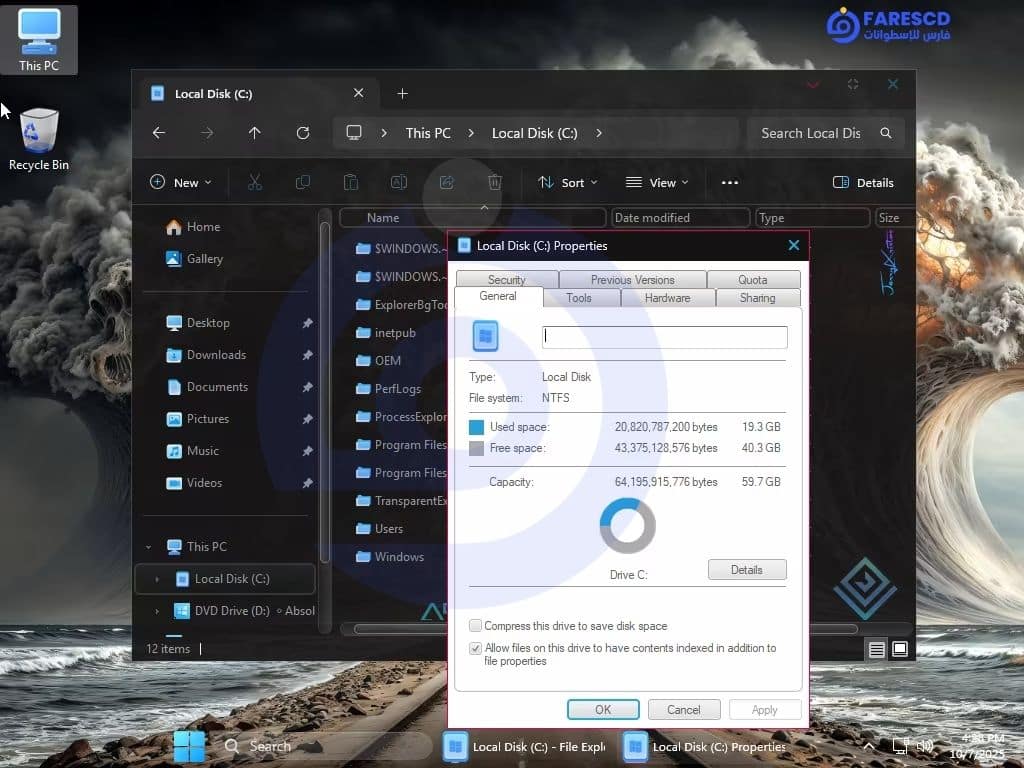The image size is (1024, 768).
Task: Switch to the Security tab
Action: click(x=506, y=280)
